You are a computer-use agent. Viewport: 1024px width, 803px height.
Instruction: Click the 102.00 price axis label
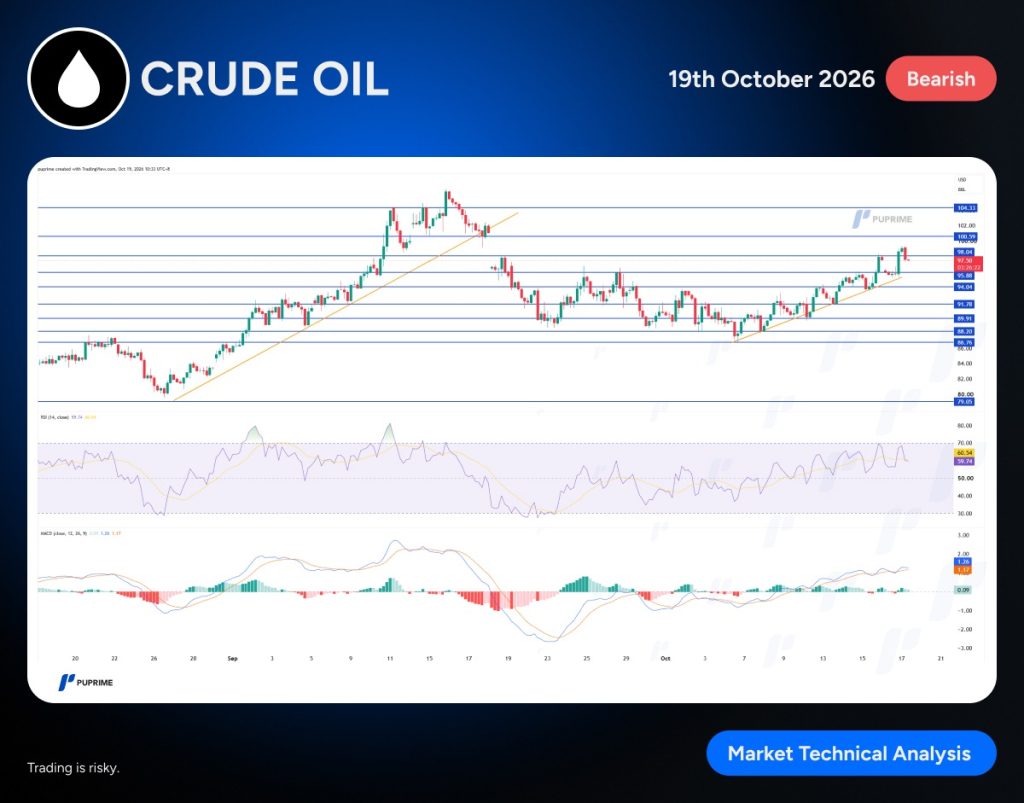[x=966, y=226]
